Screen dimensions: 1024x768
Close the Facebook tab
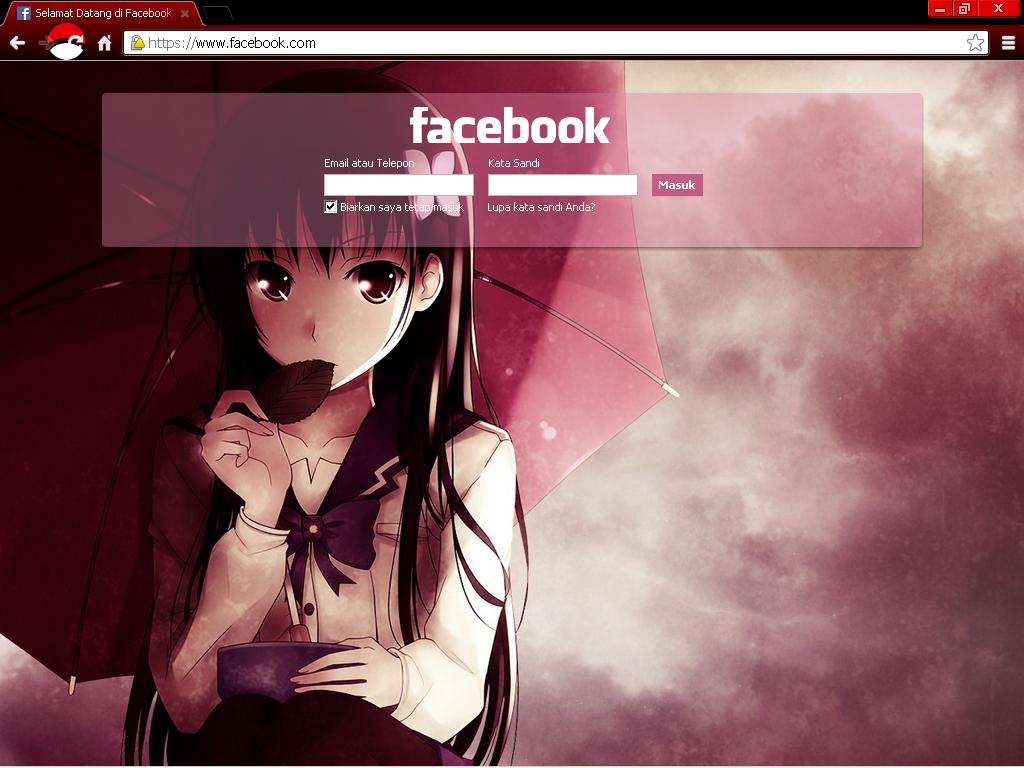coord(185,13)
